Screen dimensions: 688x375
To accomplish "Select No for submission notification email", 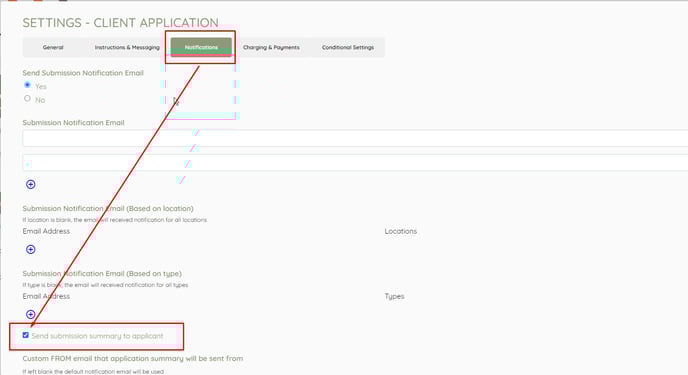I will [27, 98].
